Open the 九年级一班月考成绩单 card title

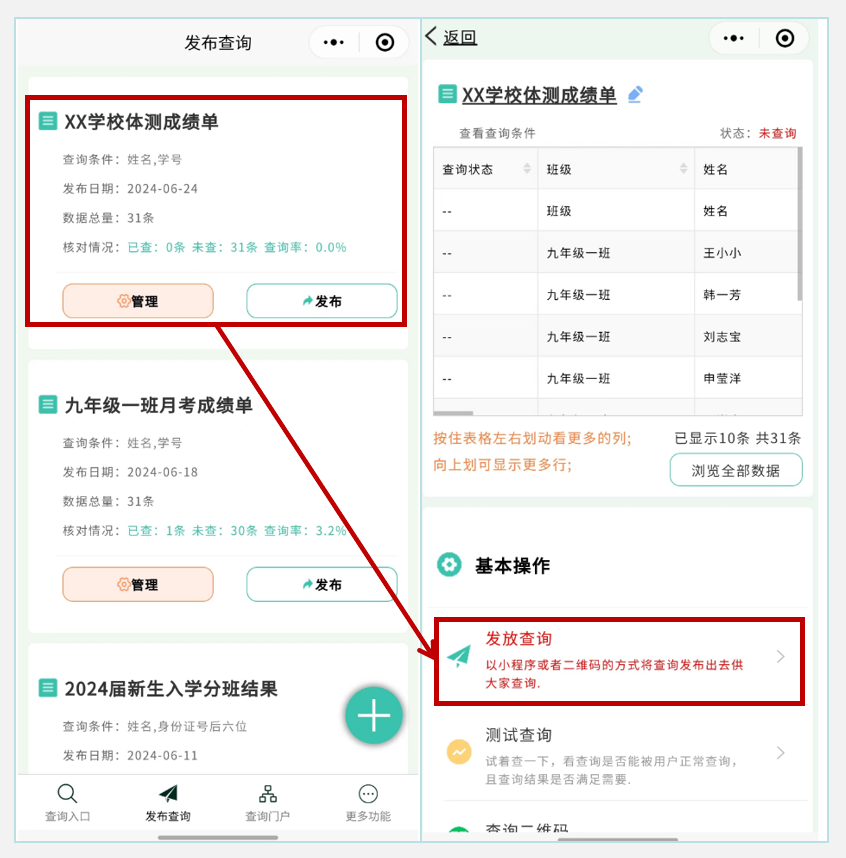tap(159, 405)
